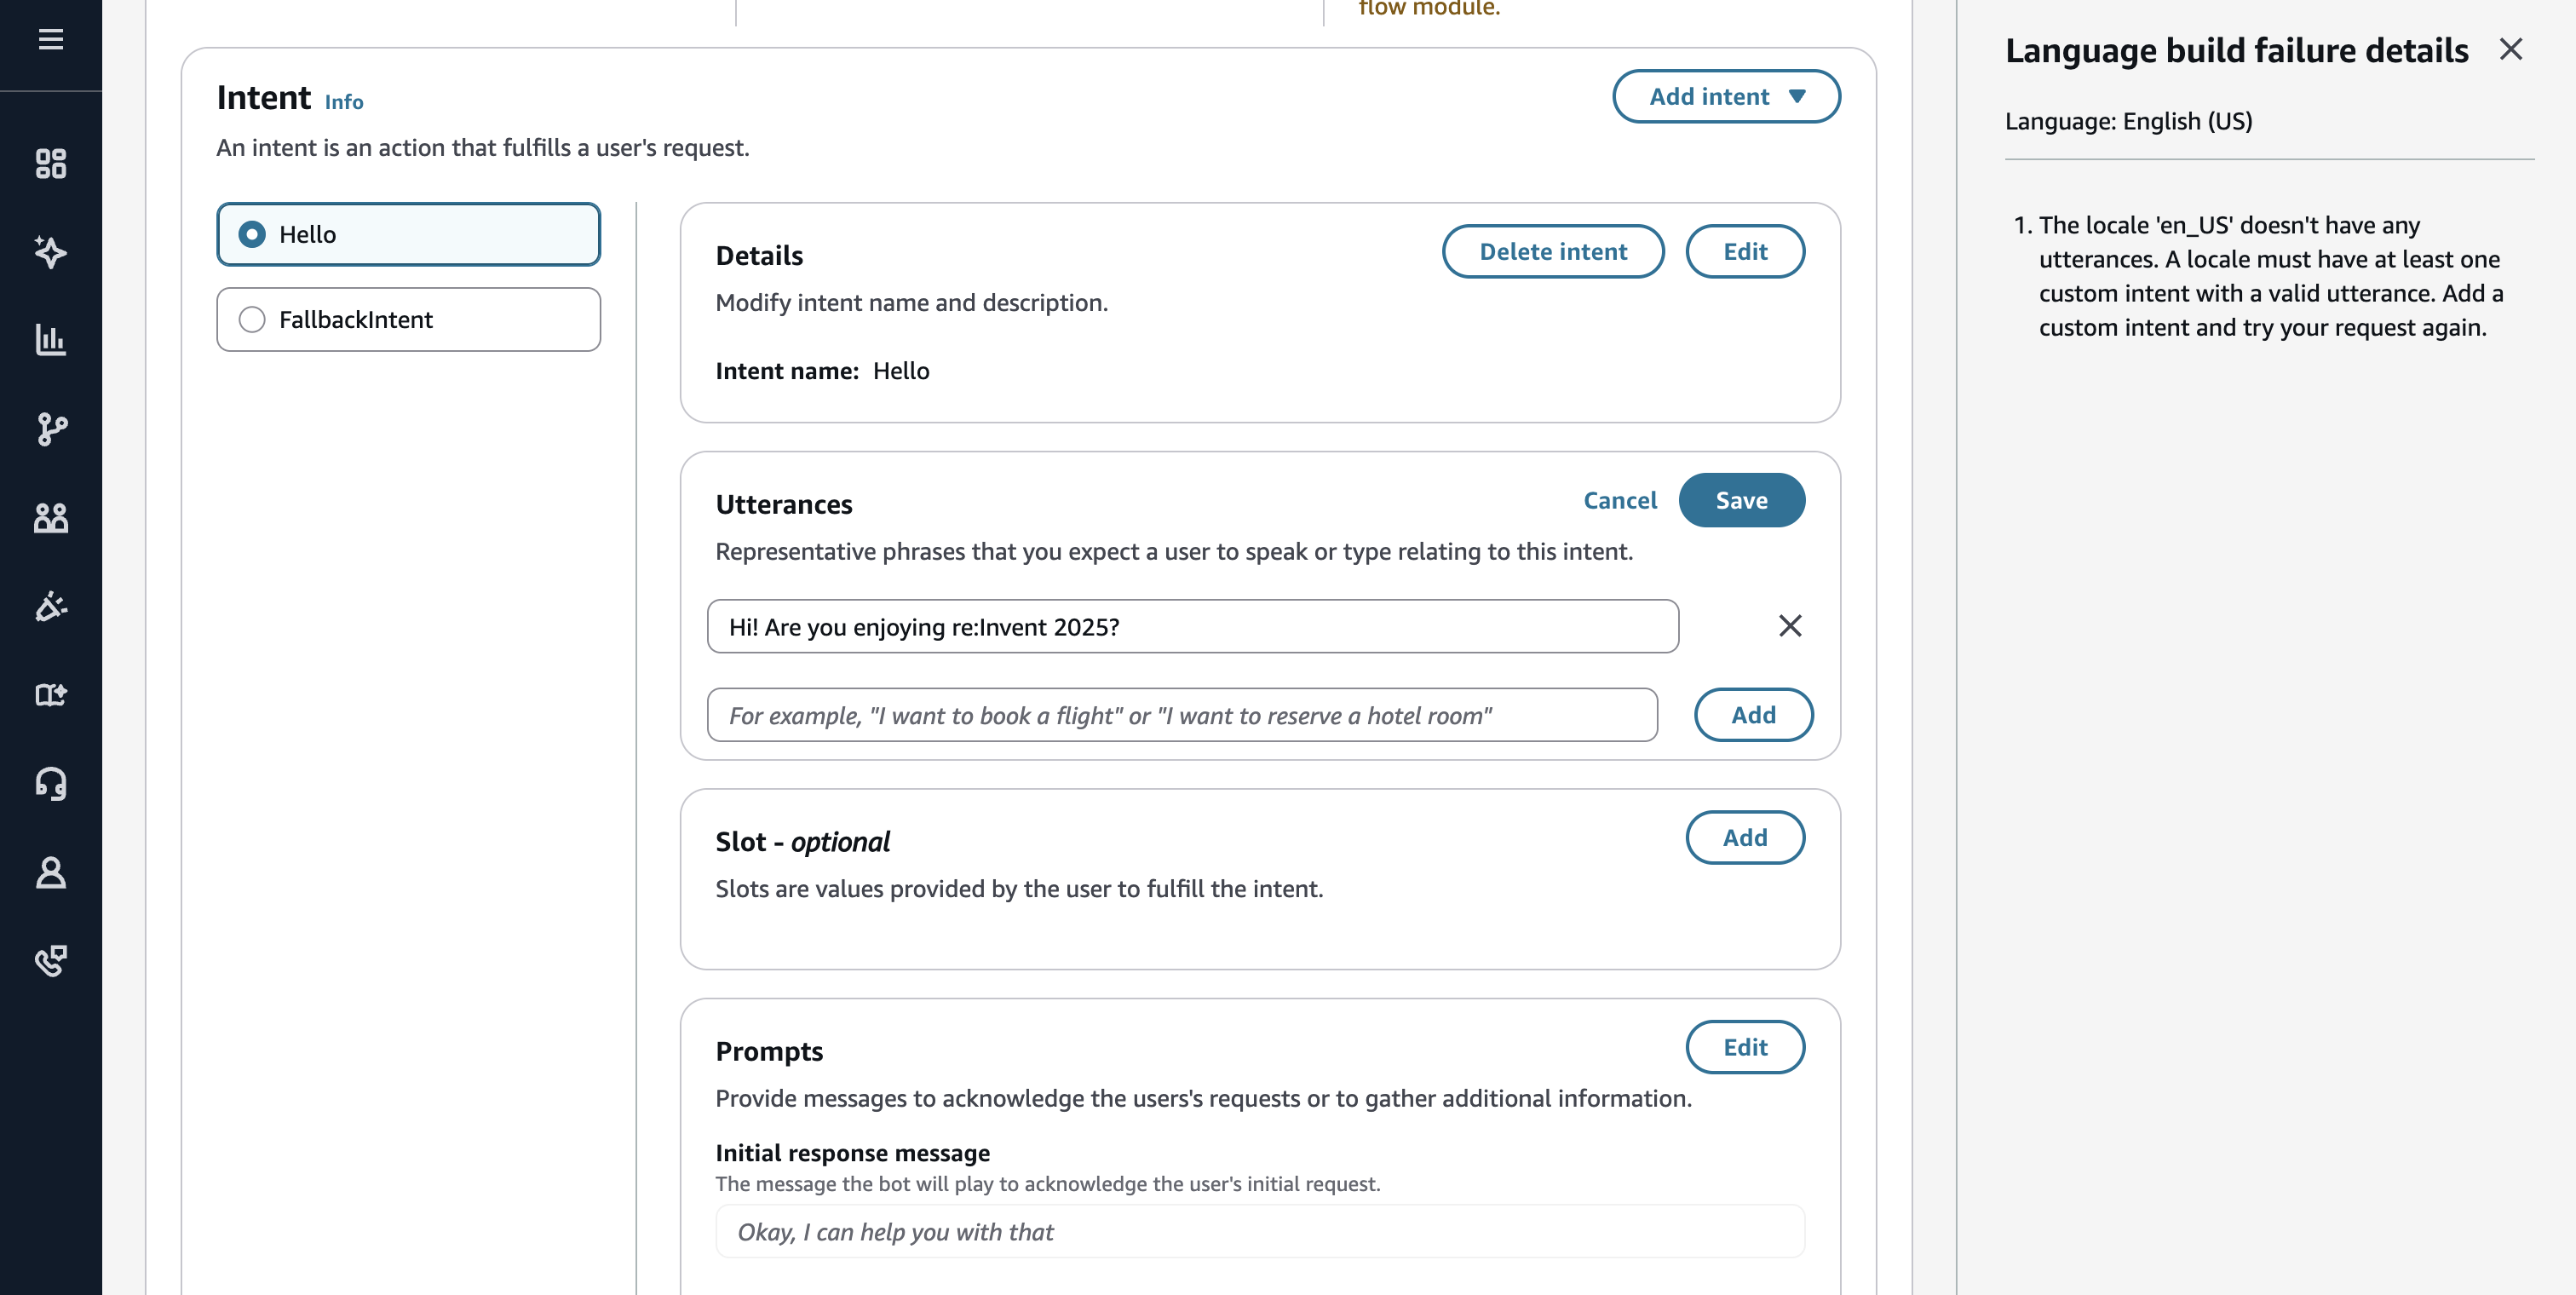Click the new utterance example input field
This screenshot has width=2576, height=1295.
pyautogui.click(x=1181, y=715)
